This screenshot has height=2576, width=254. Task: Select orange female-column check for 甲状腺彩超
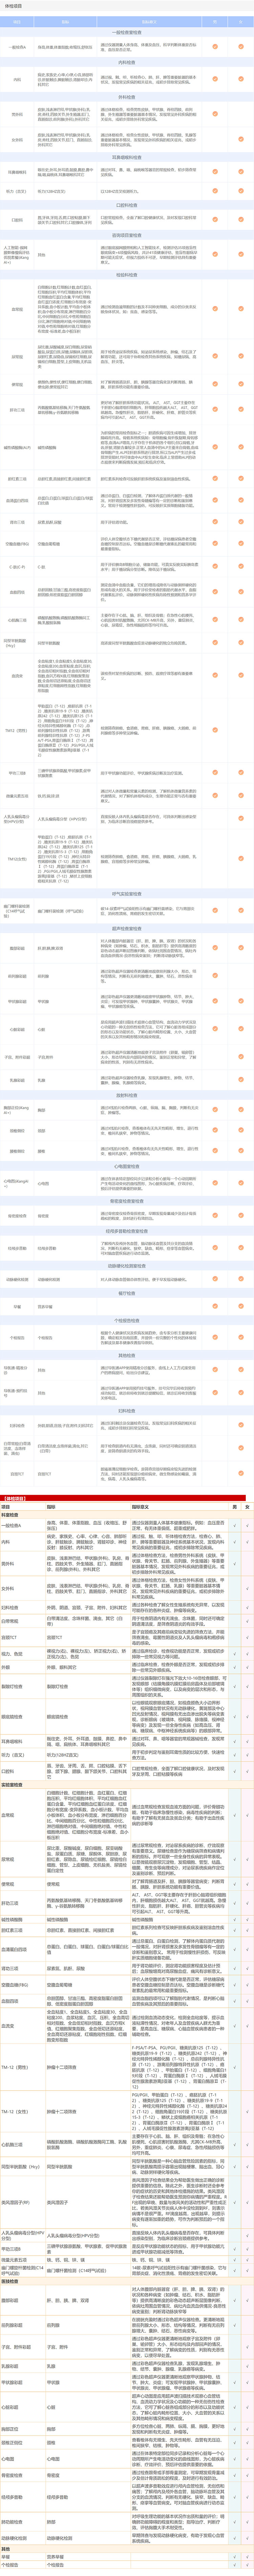241,1001
